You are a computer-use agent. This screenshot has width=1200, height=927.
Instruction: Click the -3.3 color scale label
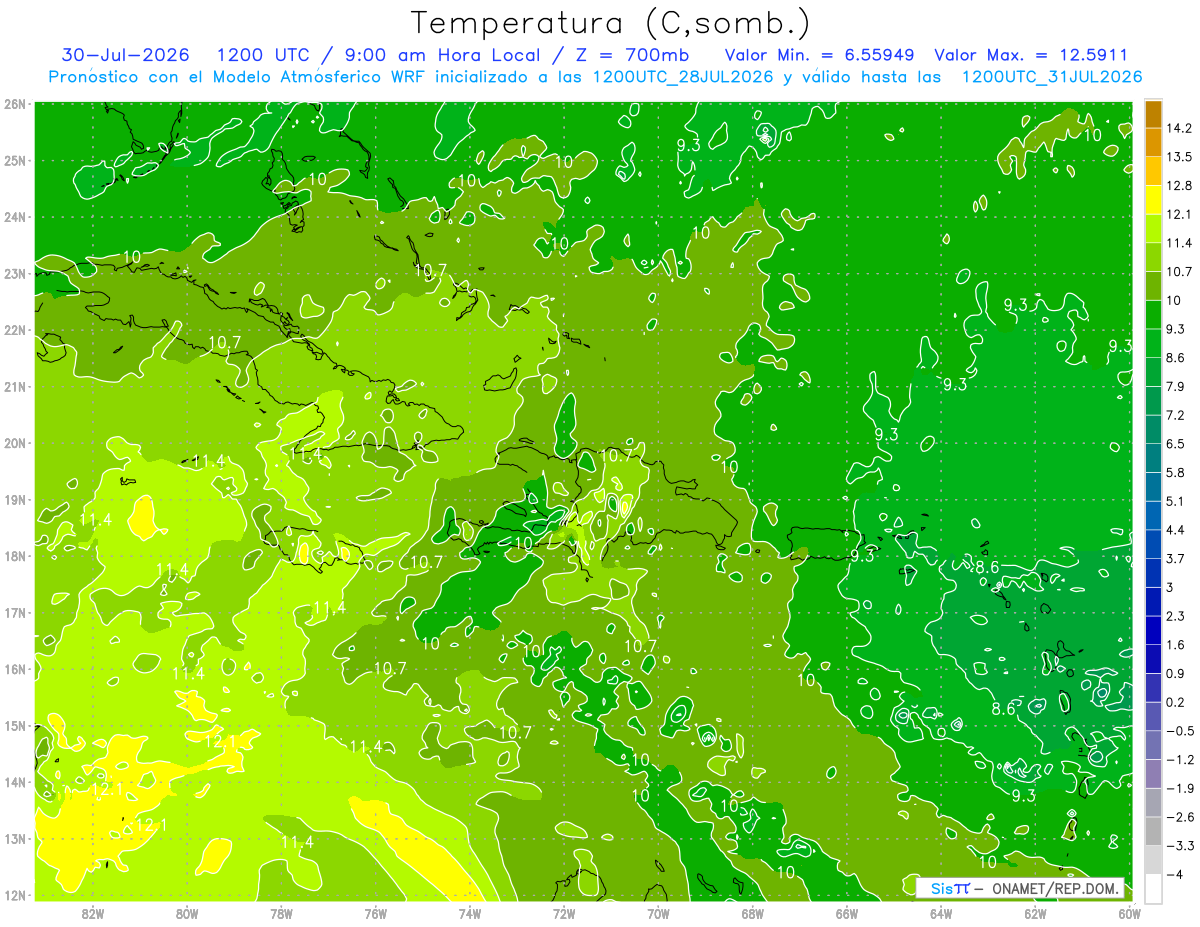click(1180, 846)
